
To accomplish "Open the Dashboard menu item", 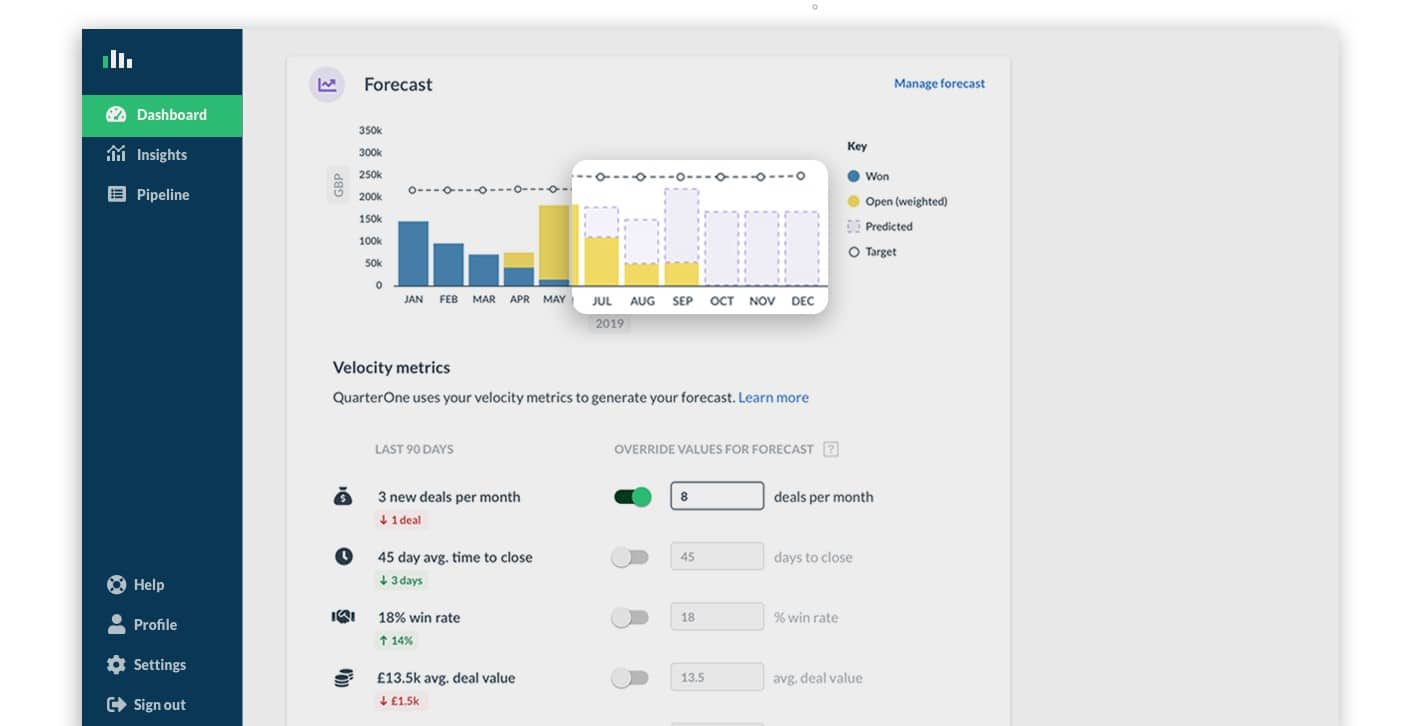I will pyautogui.click(x=162, y=115).
